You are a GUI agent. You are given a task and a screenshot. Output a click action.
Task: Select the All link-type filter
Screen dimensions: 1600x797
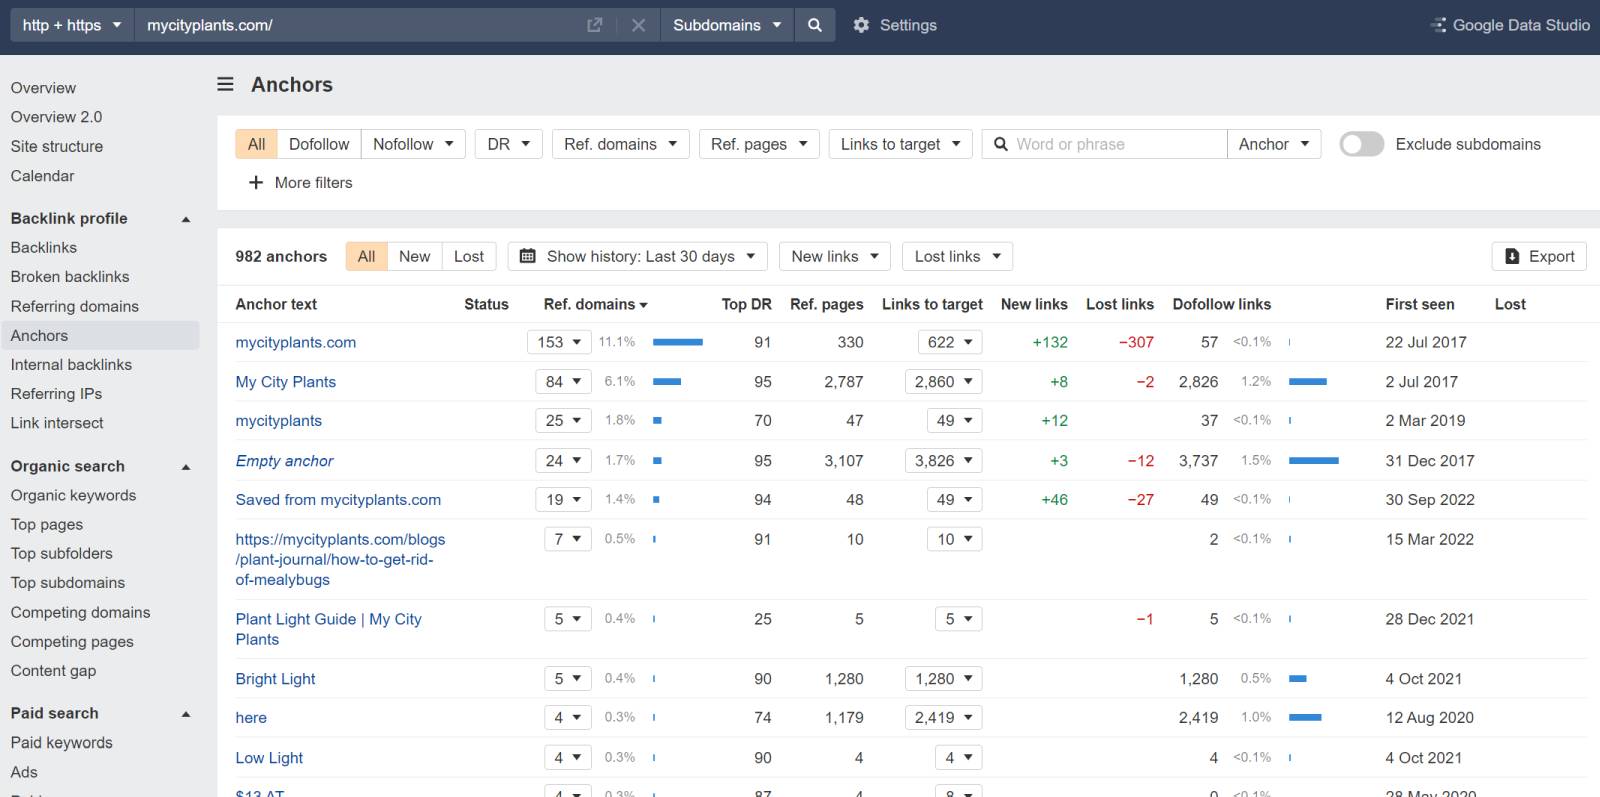pos(256,144)
